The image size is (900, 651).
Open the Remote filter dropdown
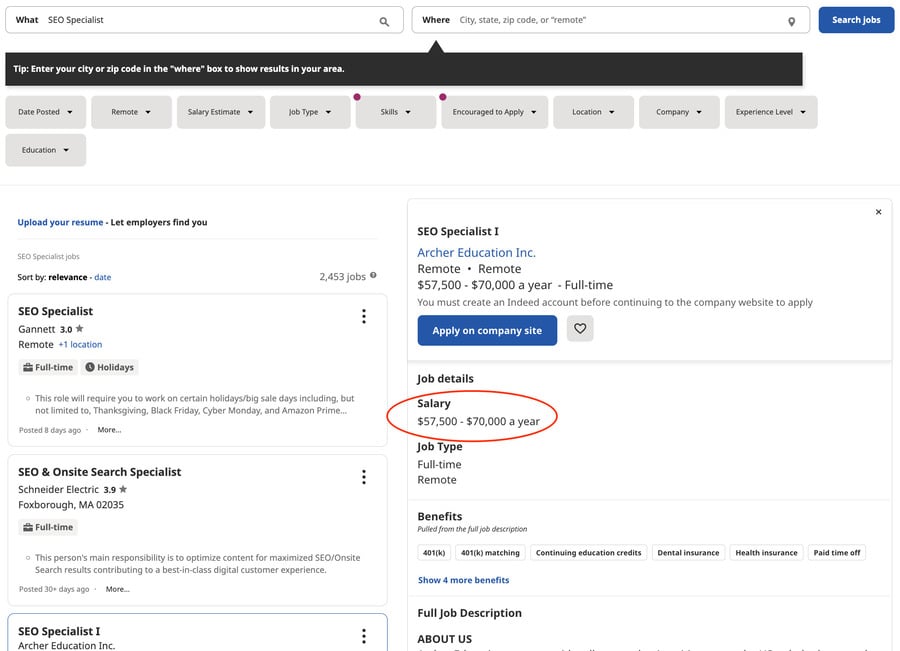131,112
